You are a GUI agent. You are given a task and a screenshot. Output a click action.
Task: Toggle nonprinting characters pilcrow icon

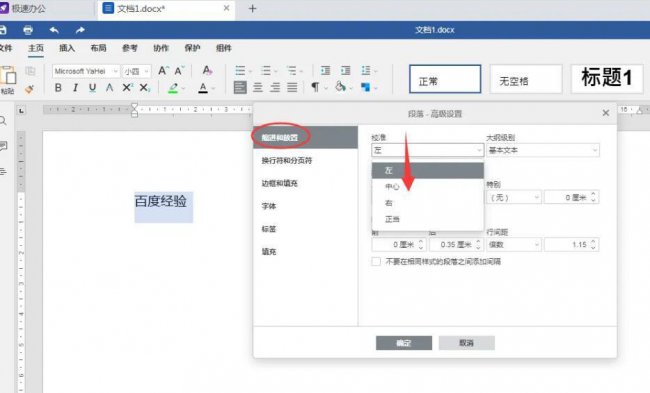(315, 87)
